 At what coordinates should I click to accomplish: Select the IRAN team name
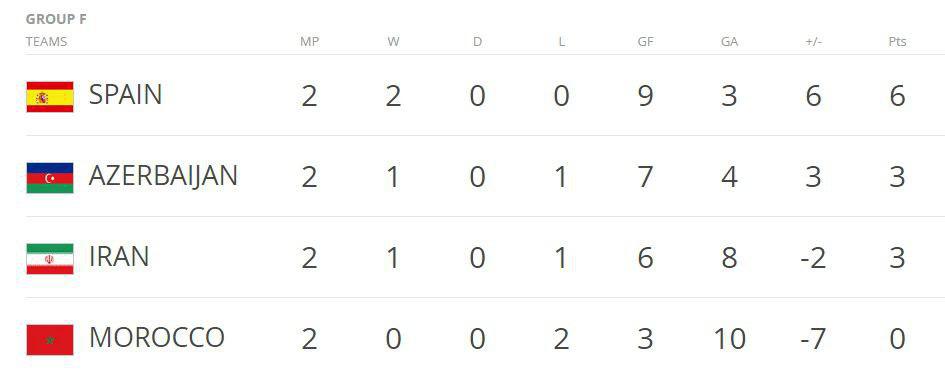tap(119, 257)
